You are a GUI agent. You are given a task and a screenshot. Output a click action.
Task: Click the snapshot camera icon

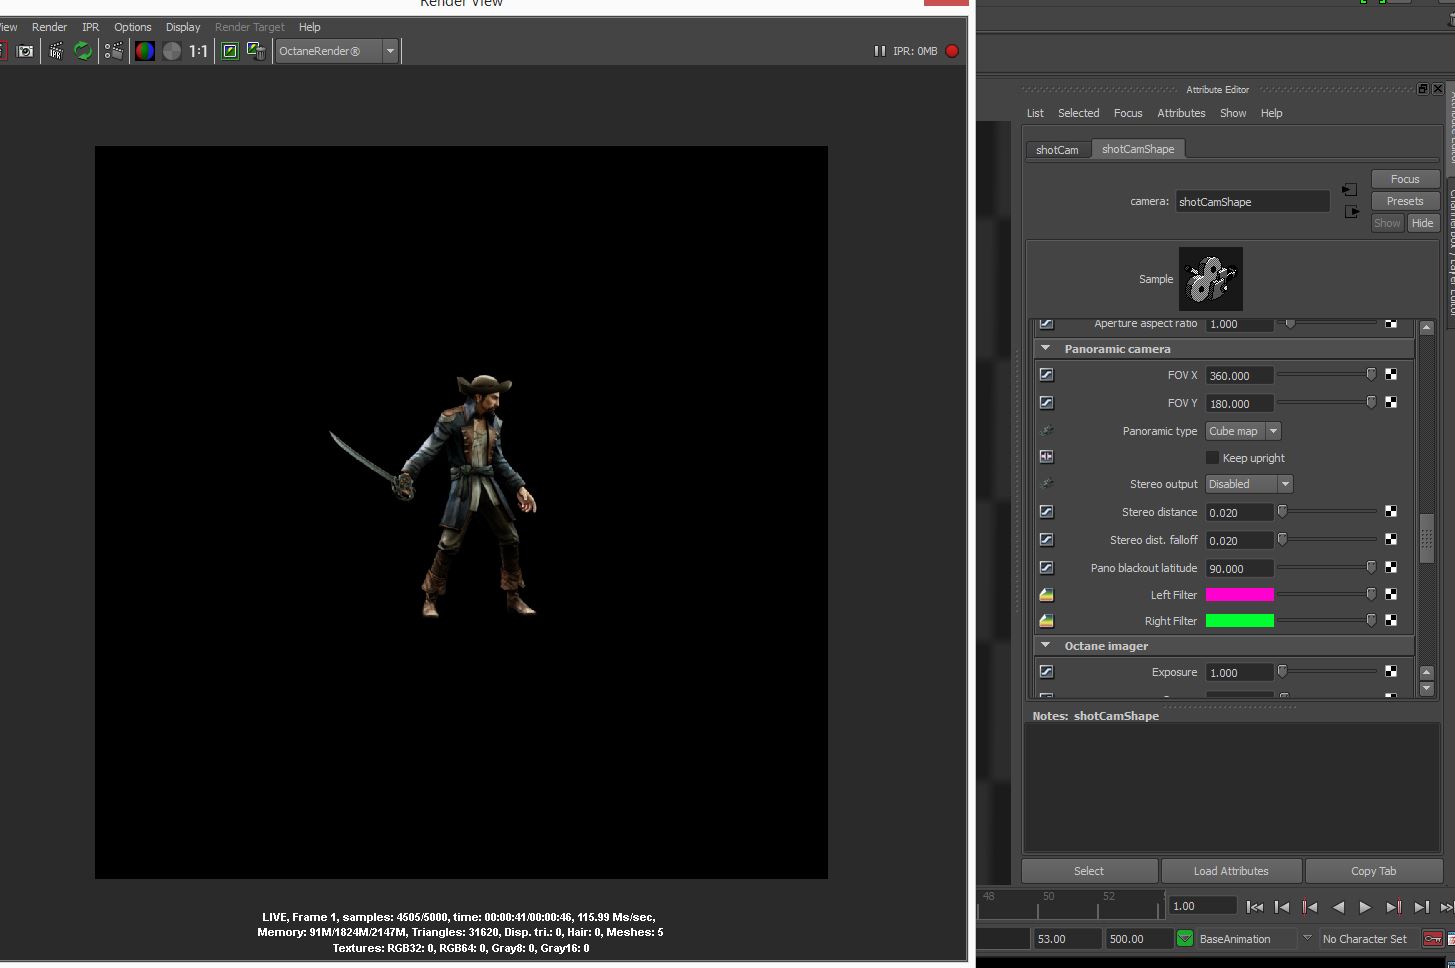(x=25, y=51)
